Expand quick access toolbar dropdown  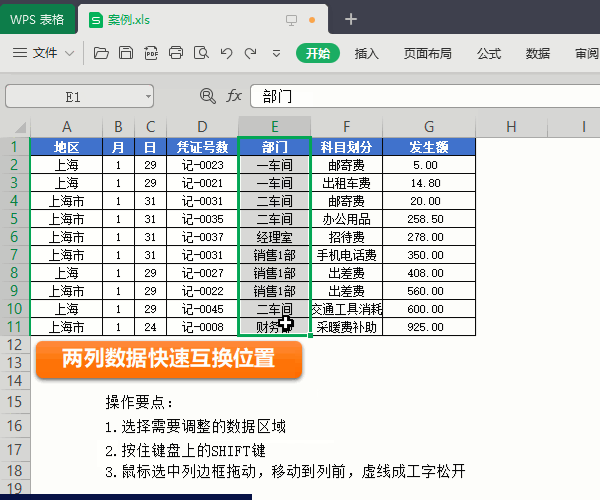point(276,54)
